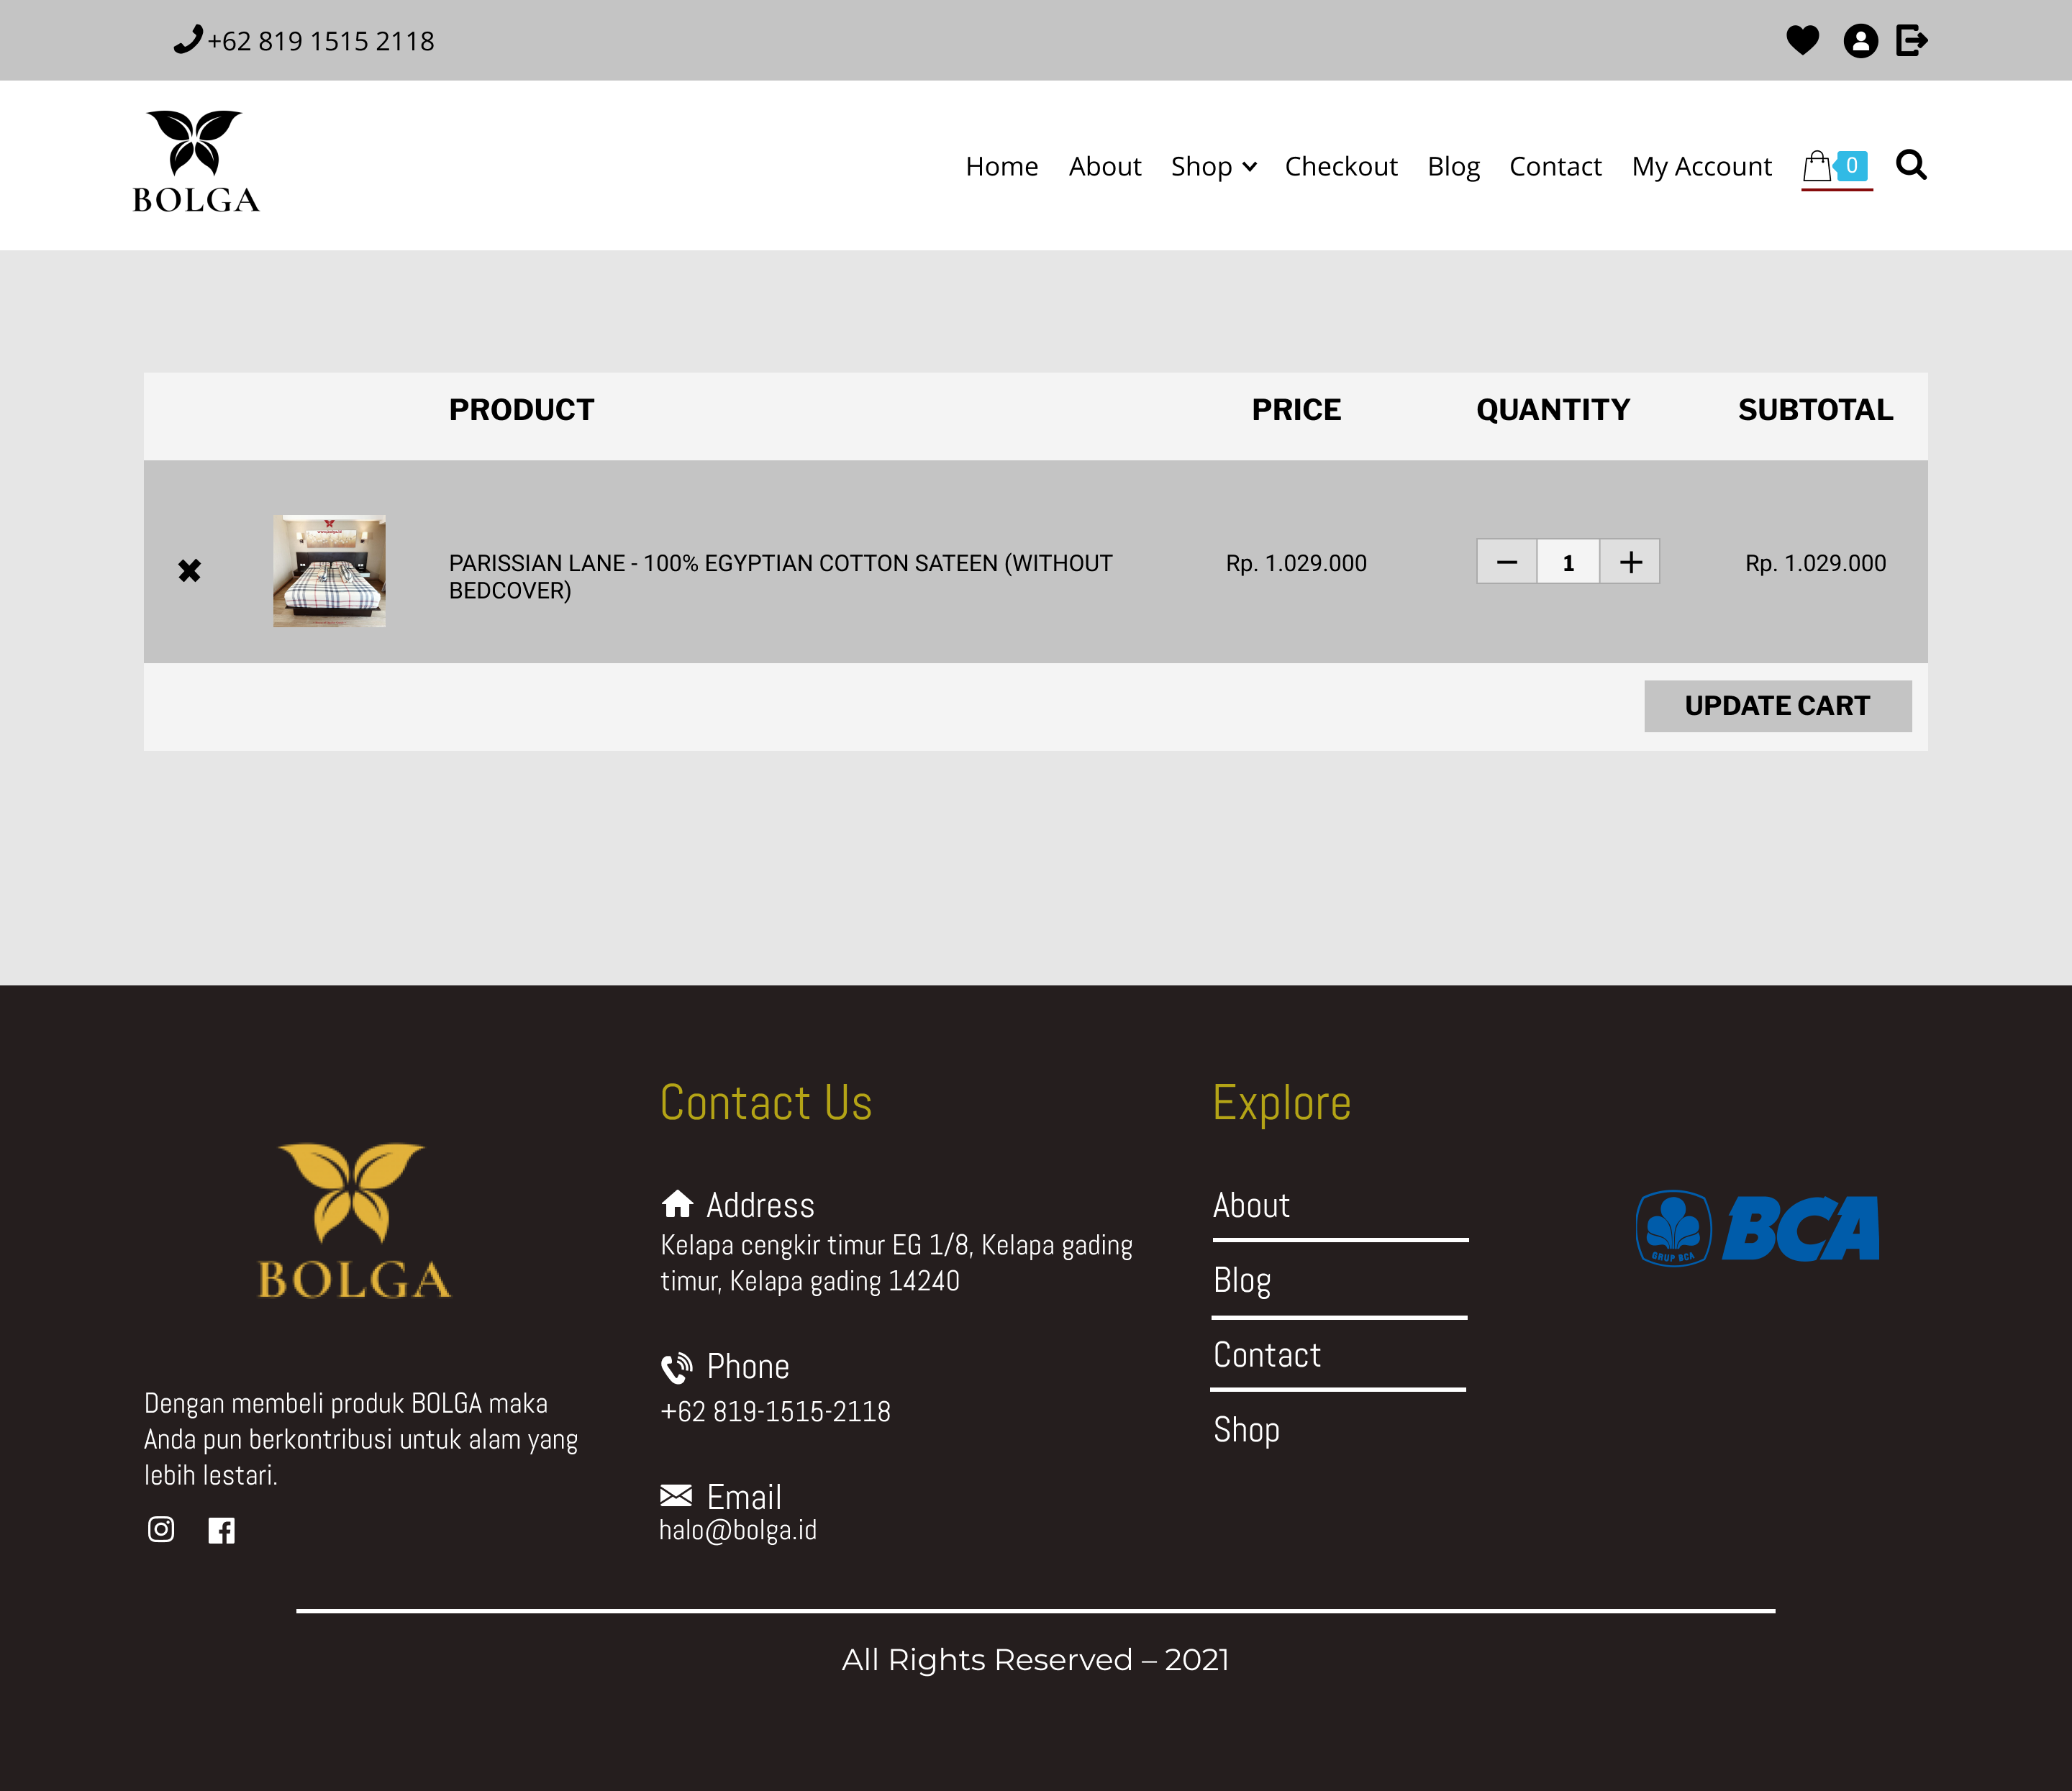Click the SUBTOTAL column header
Screen dimensions: 2072x1791
point(1815,410)
